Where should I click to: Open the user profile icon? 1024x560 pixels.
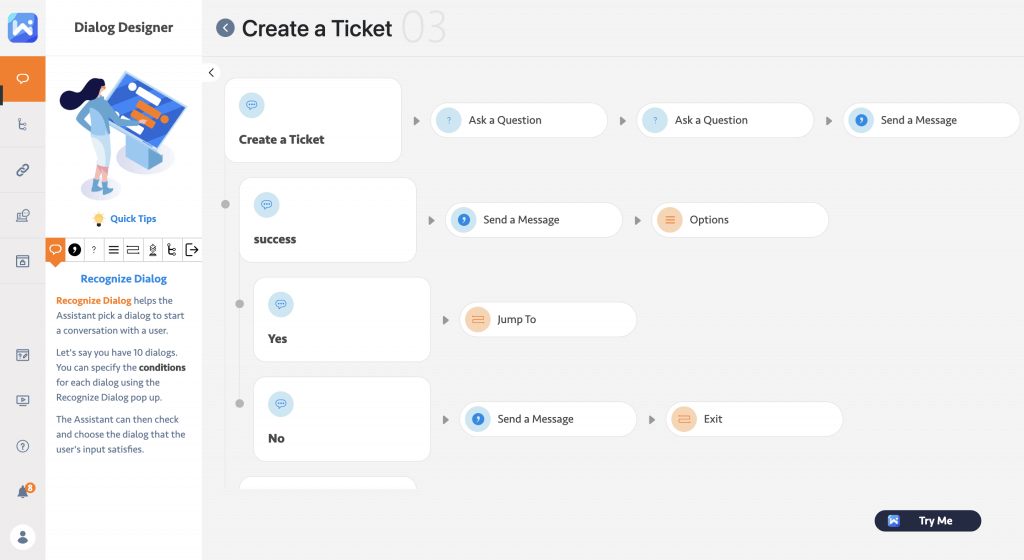pyautogui.click(x=23, y=537)
